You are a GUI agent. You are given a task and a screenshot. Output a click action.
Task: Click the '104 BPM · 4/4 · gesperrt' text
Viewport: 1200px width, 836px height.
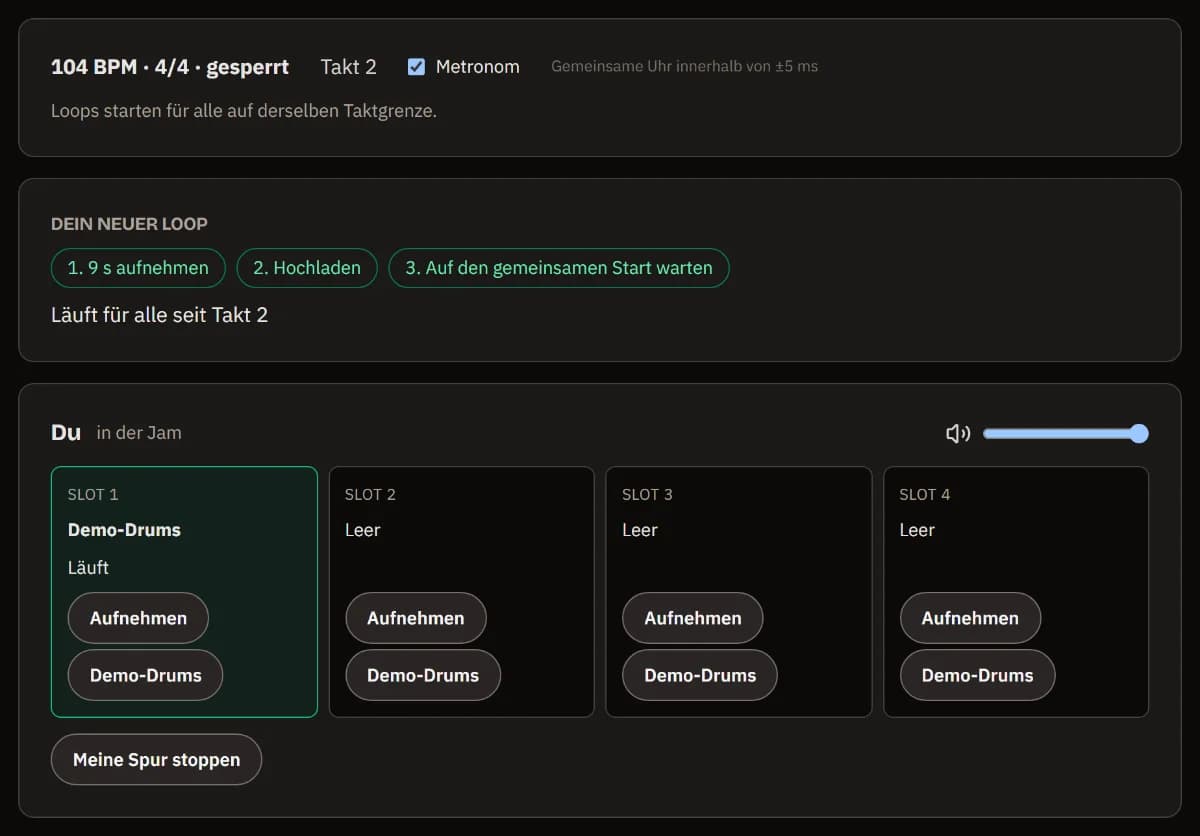pos(170,67)
